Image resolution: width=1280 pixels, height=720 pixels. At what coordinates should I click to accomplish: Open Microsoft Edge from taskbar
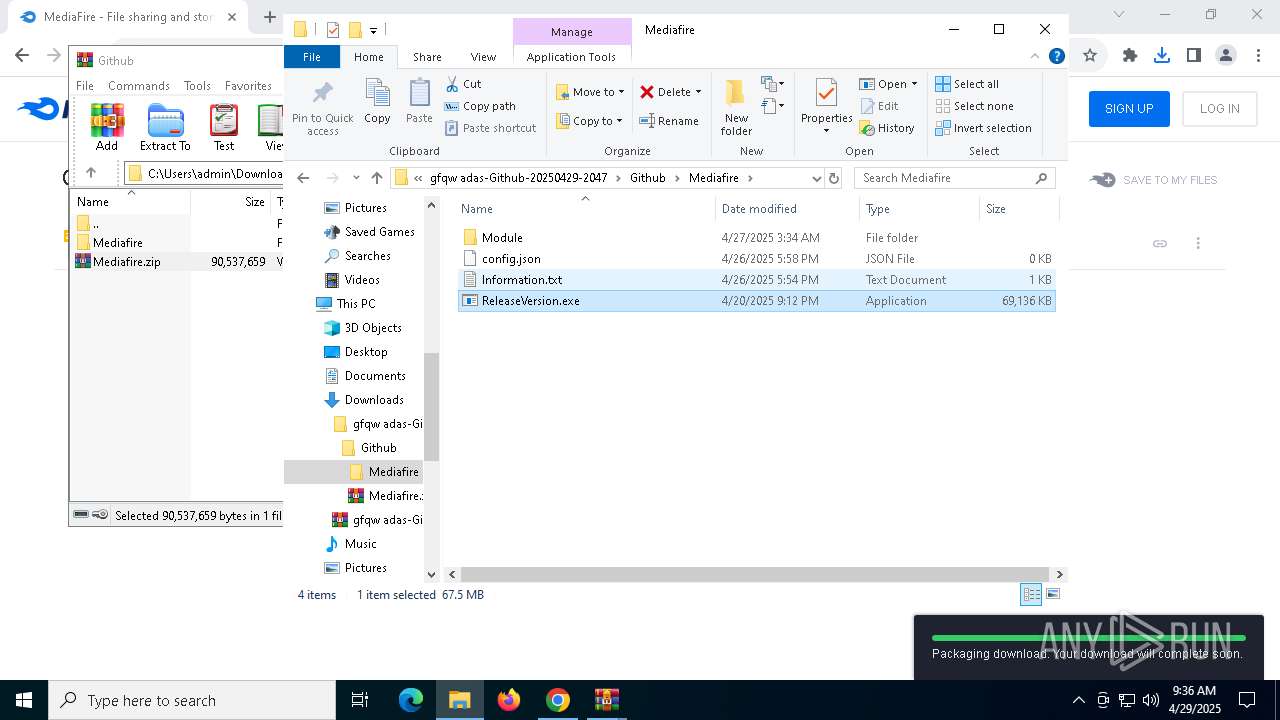click(411, 700)
